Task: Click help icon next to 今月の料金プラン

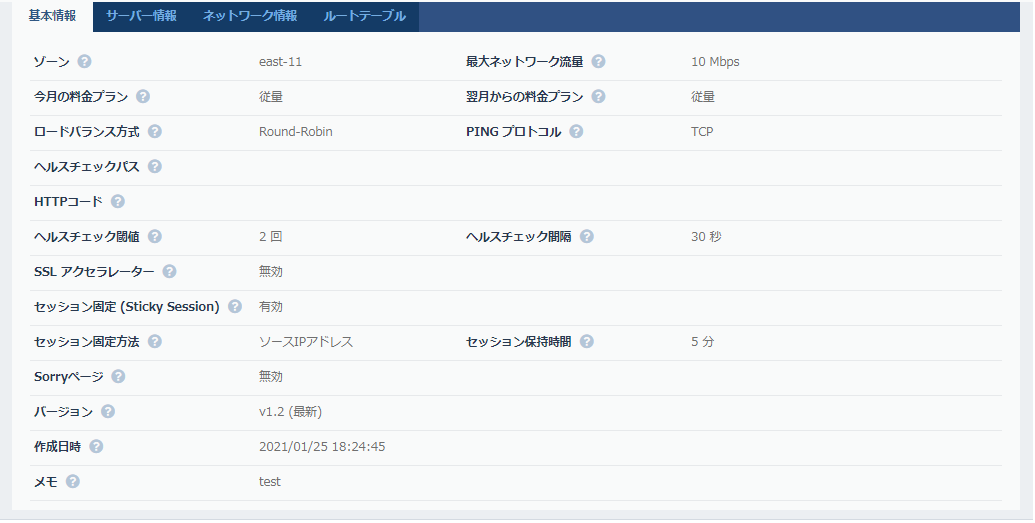Action: tap(143, 97)
